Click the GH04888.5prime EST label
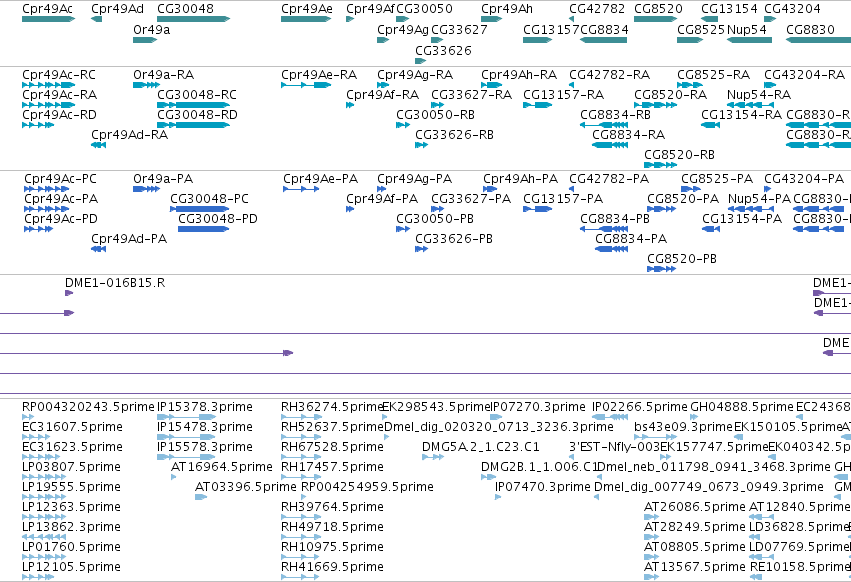The image size is (851, 582). pos(742,407)
